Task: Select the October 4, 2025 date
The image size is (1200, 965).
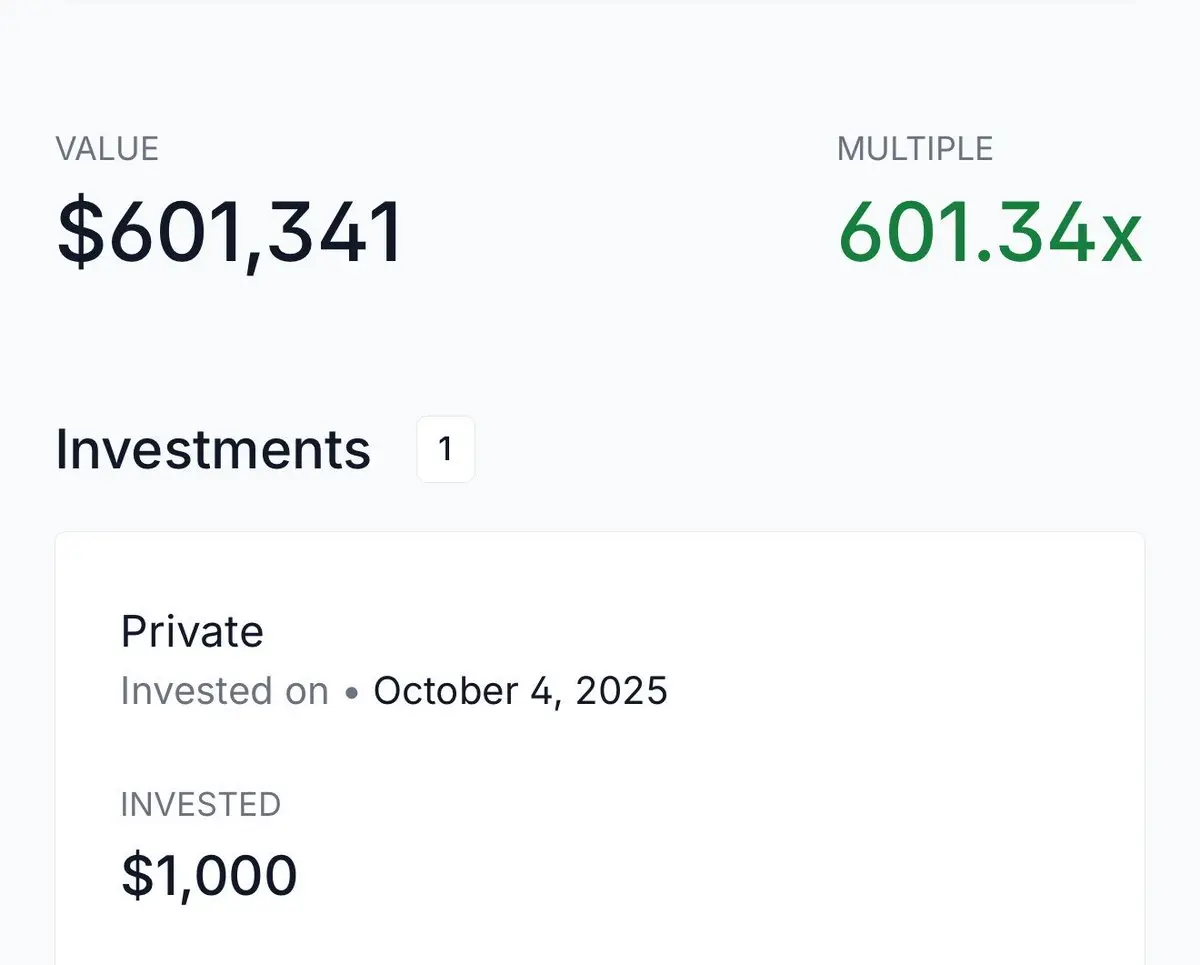Action: click(521, 691)
